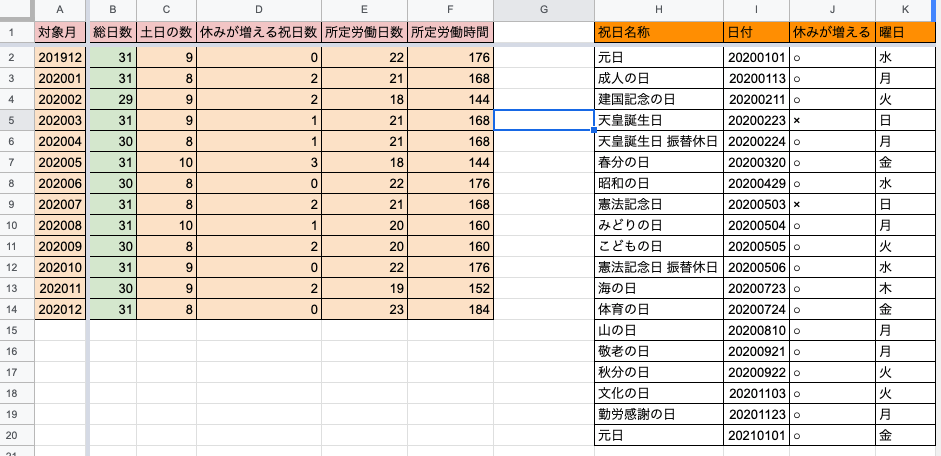The height and width of the screenshot is (456, 941).
Task: Select cell with month 201912
Action: 60,58
